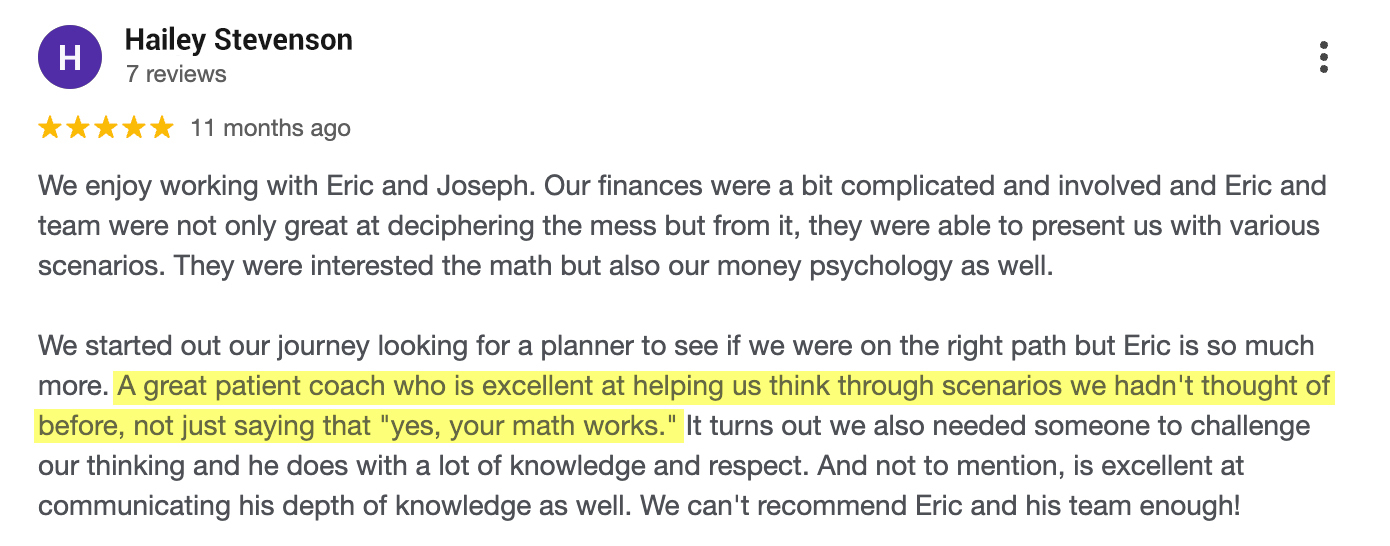Image resolution: width=1390 pixels, height=546 pixels.
Task: Click the second yellow rating star
Action: [77, 128]
